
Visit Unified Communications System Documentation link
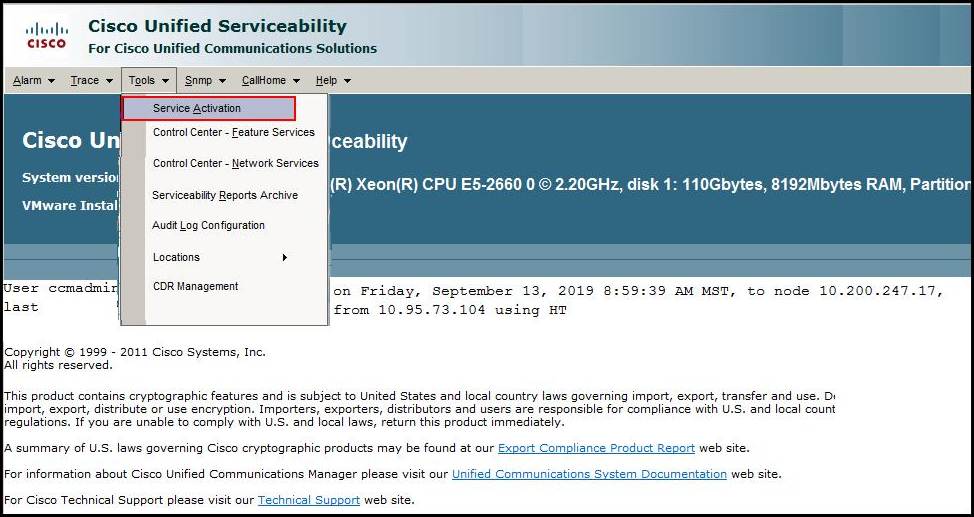589,474
